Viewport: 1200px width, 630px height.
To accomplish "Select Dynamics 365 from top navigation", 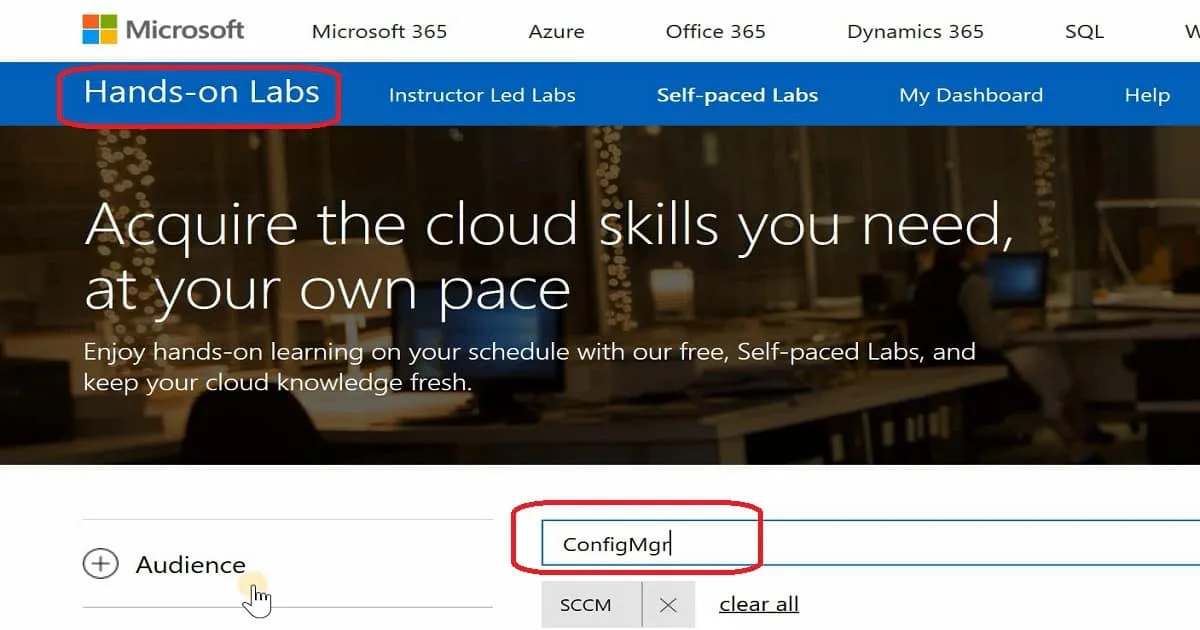I will pos(915,31).
